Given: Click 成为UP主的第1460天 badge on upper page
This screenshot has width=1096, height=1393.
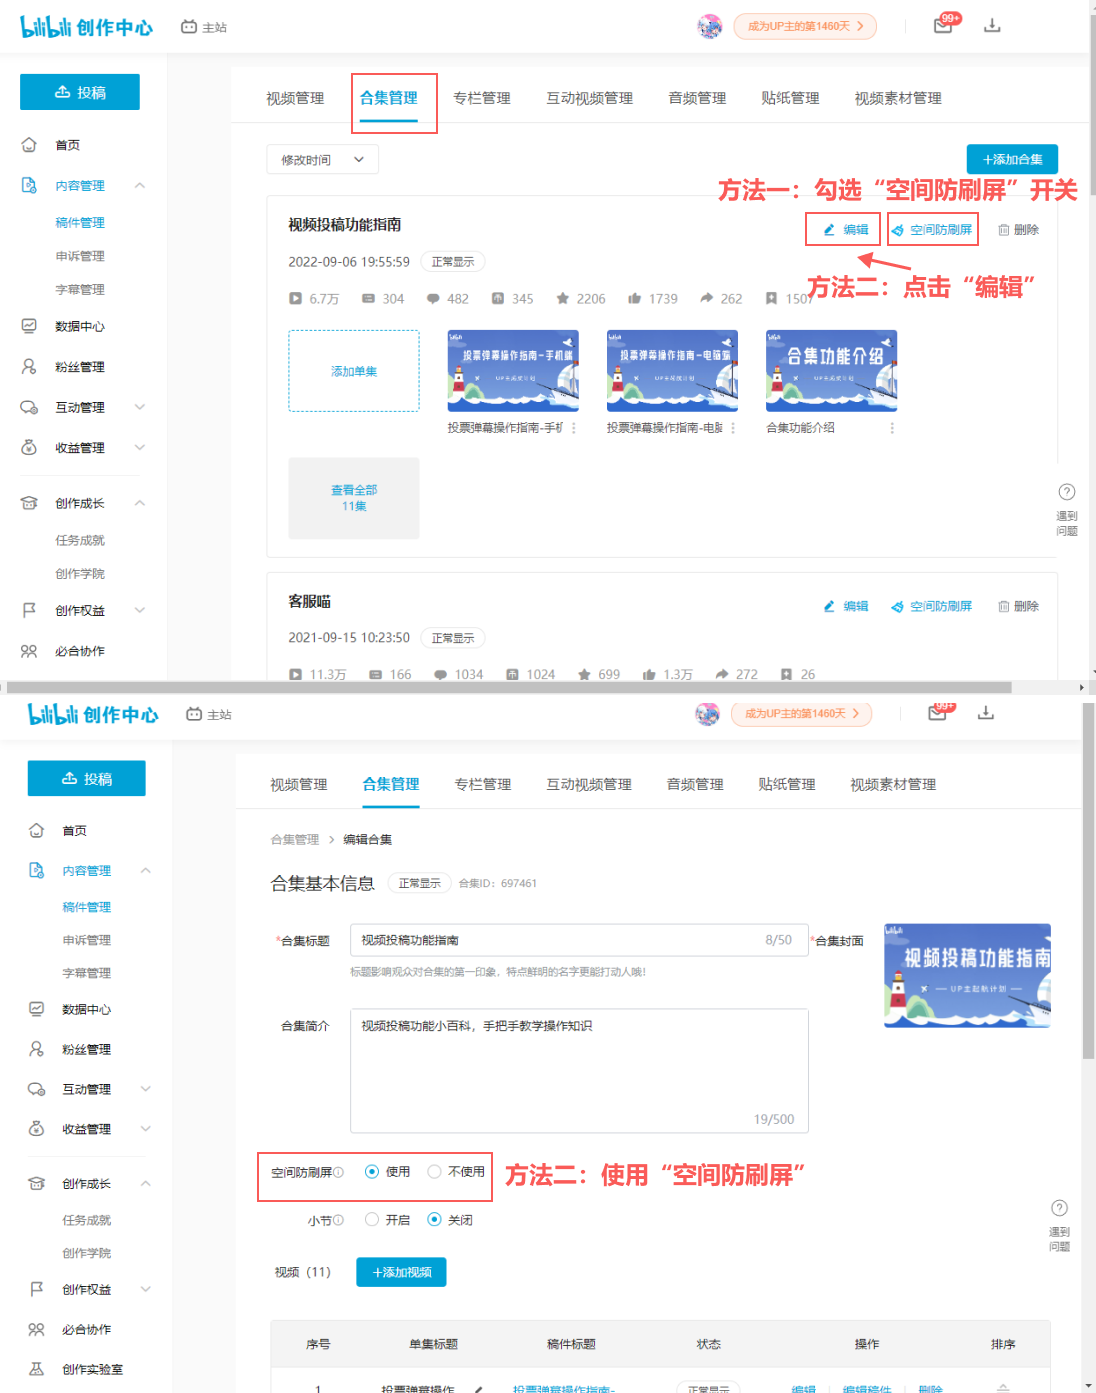Looking at the screenshot, I should [805, 26].
